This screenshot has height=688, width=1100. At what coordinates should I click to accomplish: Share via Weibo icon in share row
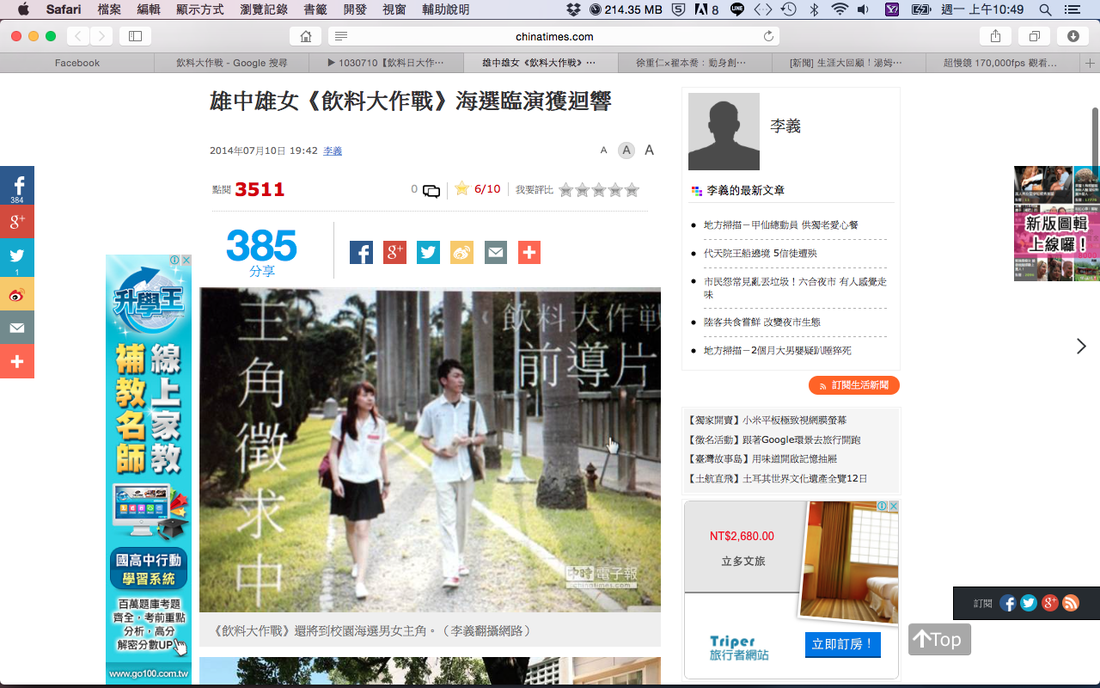pyautogui.click(x=462, y=252)
